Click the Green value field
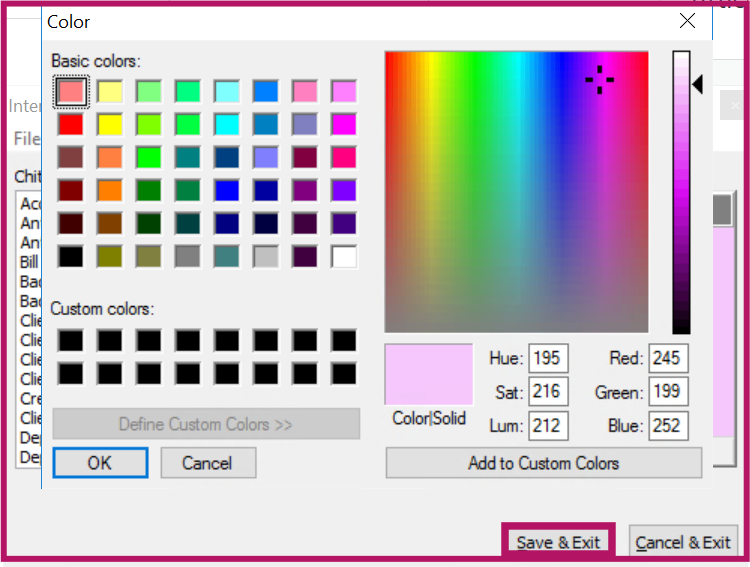Viewport: 750px width, 567px height. (x=668, y=391)
